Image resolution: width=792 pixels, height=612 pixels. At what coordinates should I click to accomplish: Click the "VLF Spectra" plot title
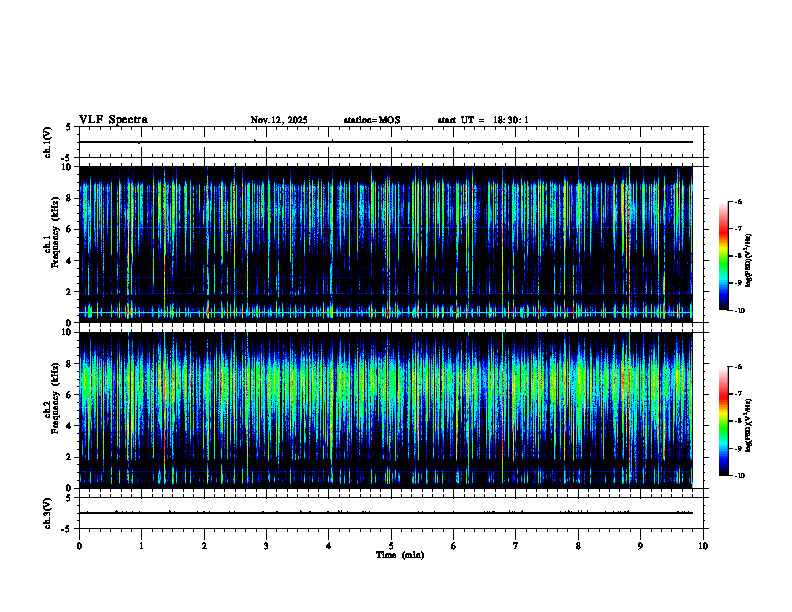(x=113, y=120)
